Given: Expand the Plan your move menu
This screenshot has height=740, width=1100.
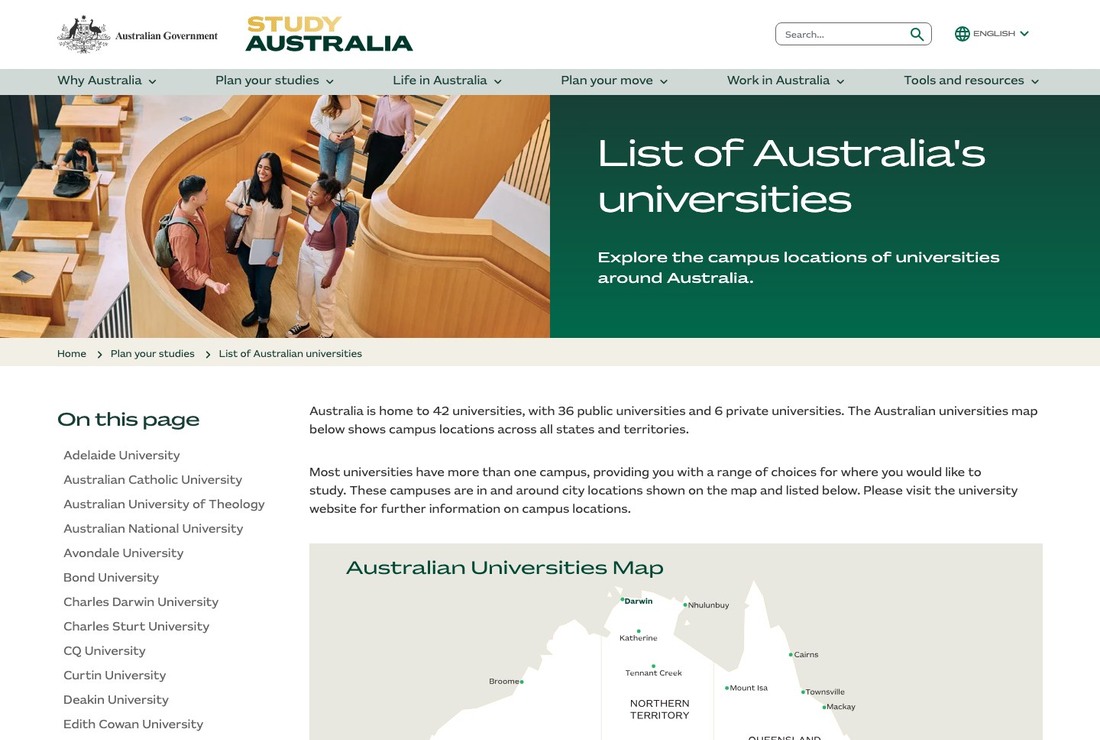Looking at the screenshot, I should [614, 81].
